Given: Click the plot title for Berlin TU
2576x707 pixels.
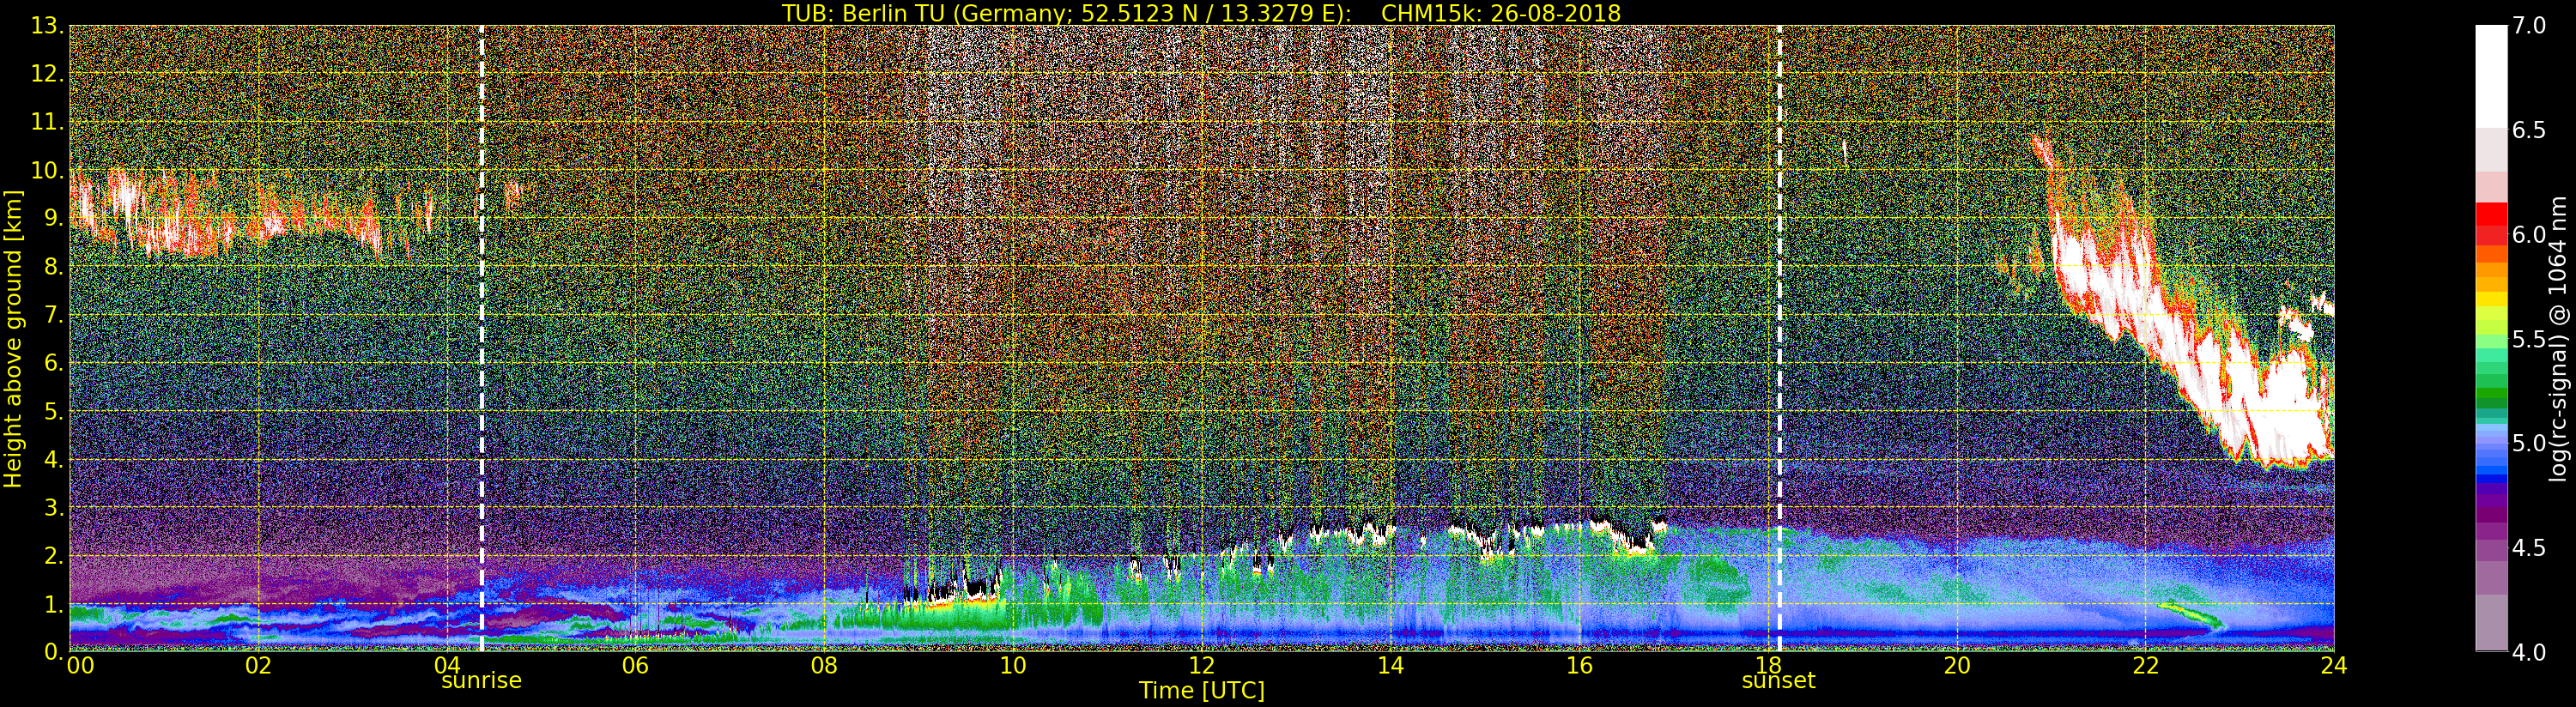Looking at the screenshot, I should [1201, 13].
